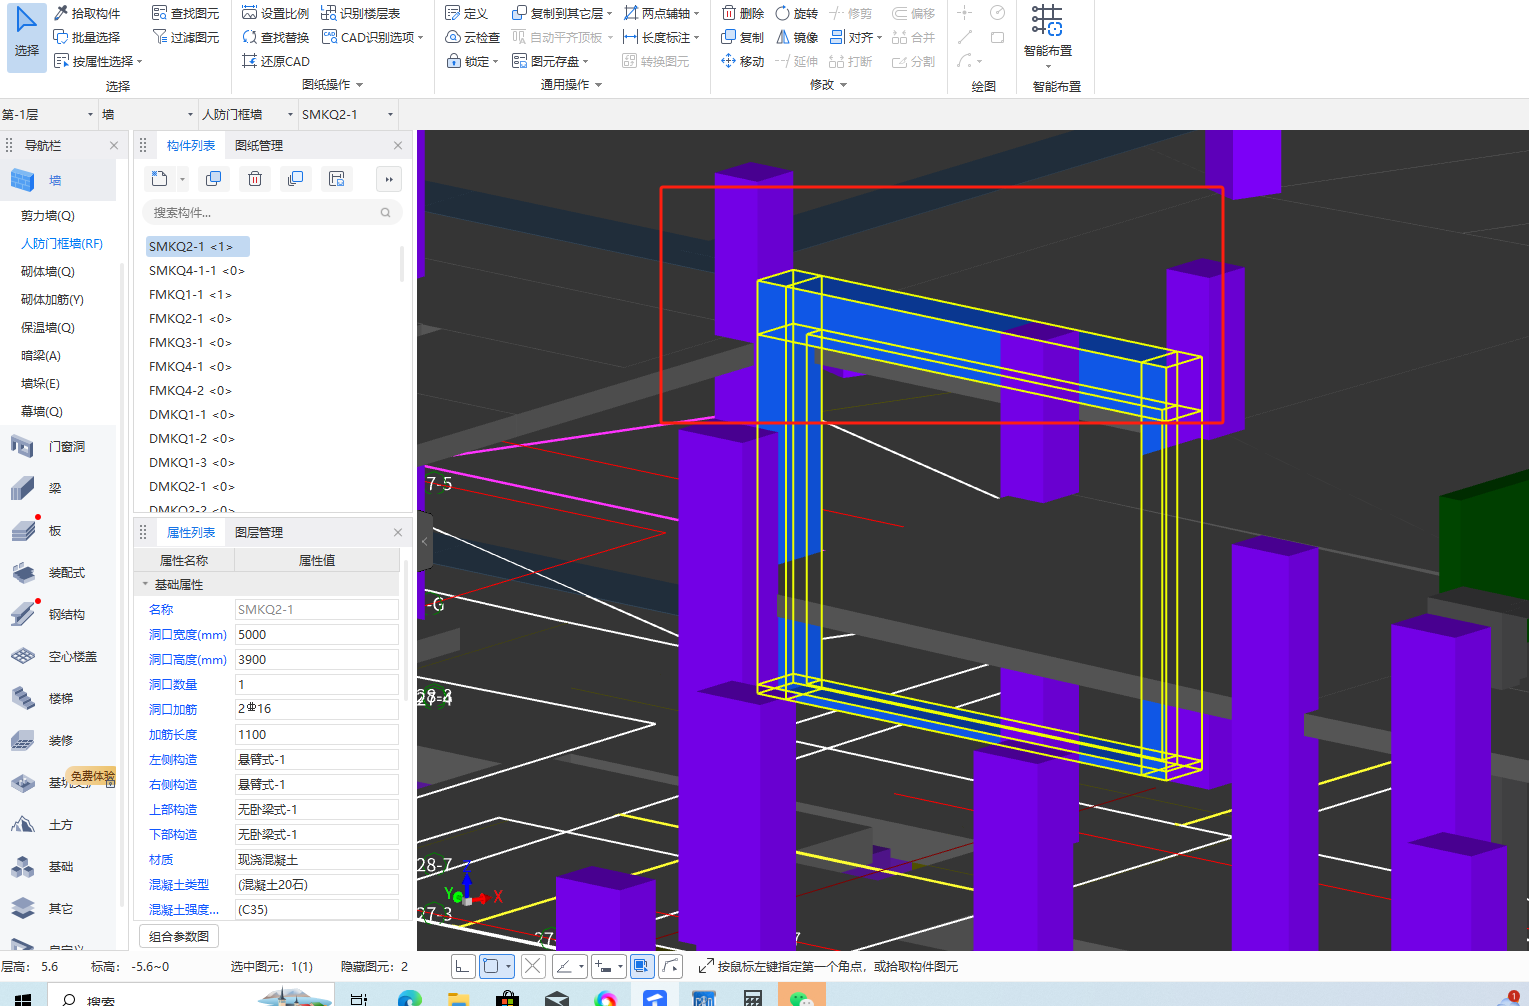Expand 图纸操作 ribbon group menu
Screen dimensions: 1529x1006
[333, 85]
